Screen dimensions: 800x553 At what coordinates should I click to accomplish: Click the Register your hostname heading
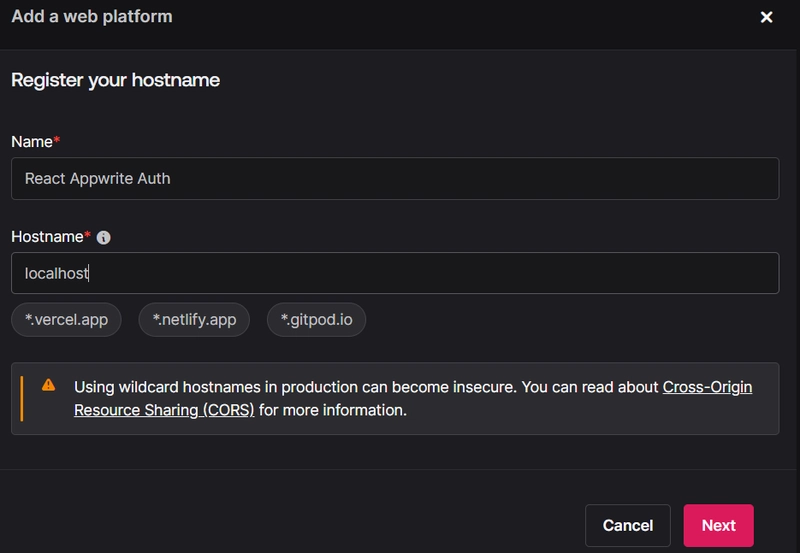click(115, 80)
